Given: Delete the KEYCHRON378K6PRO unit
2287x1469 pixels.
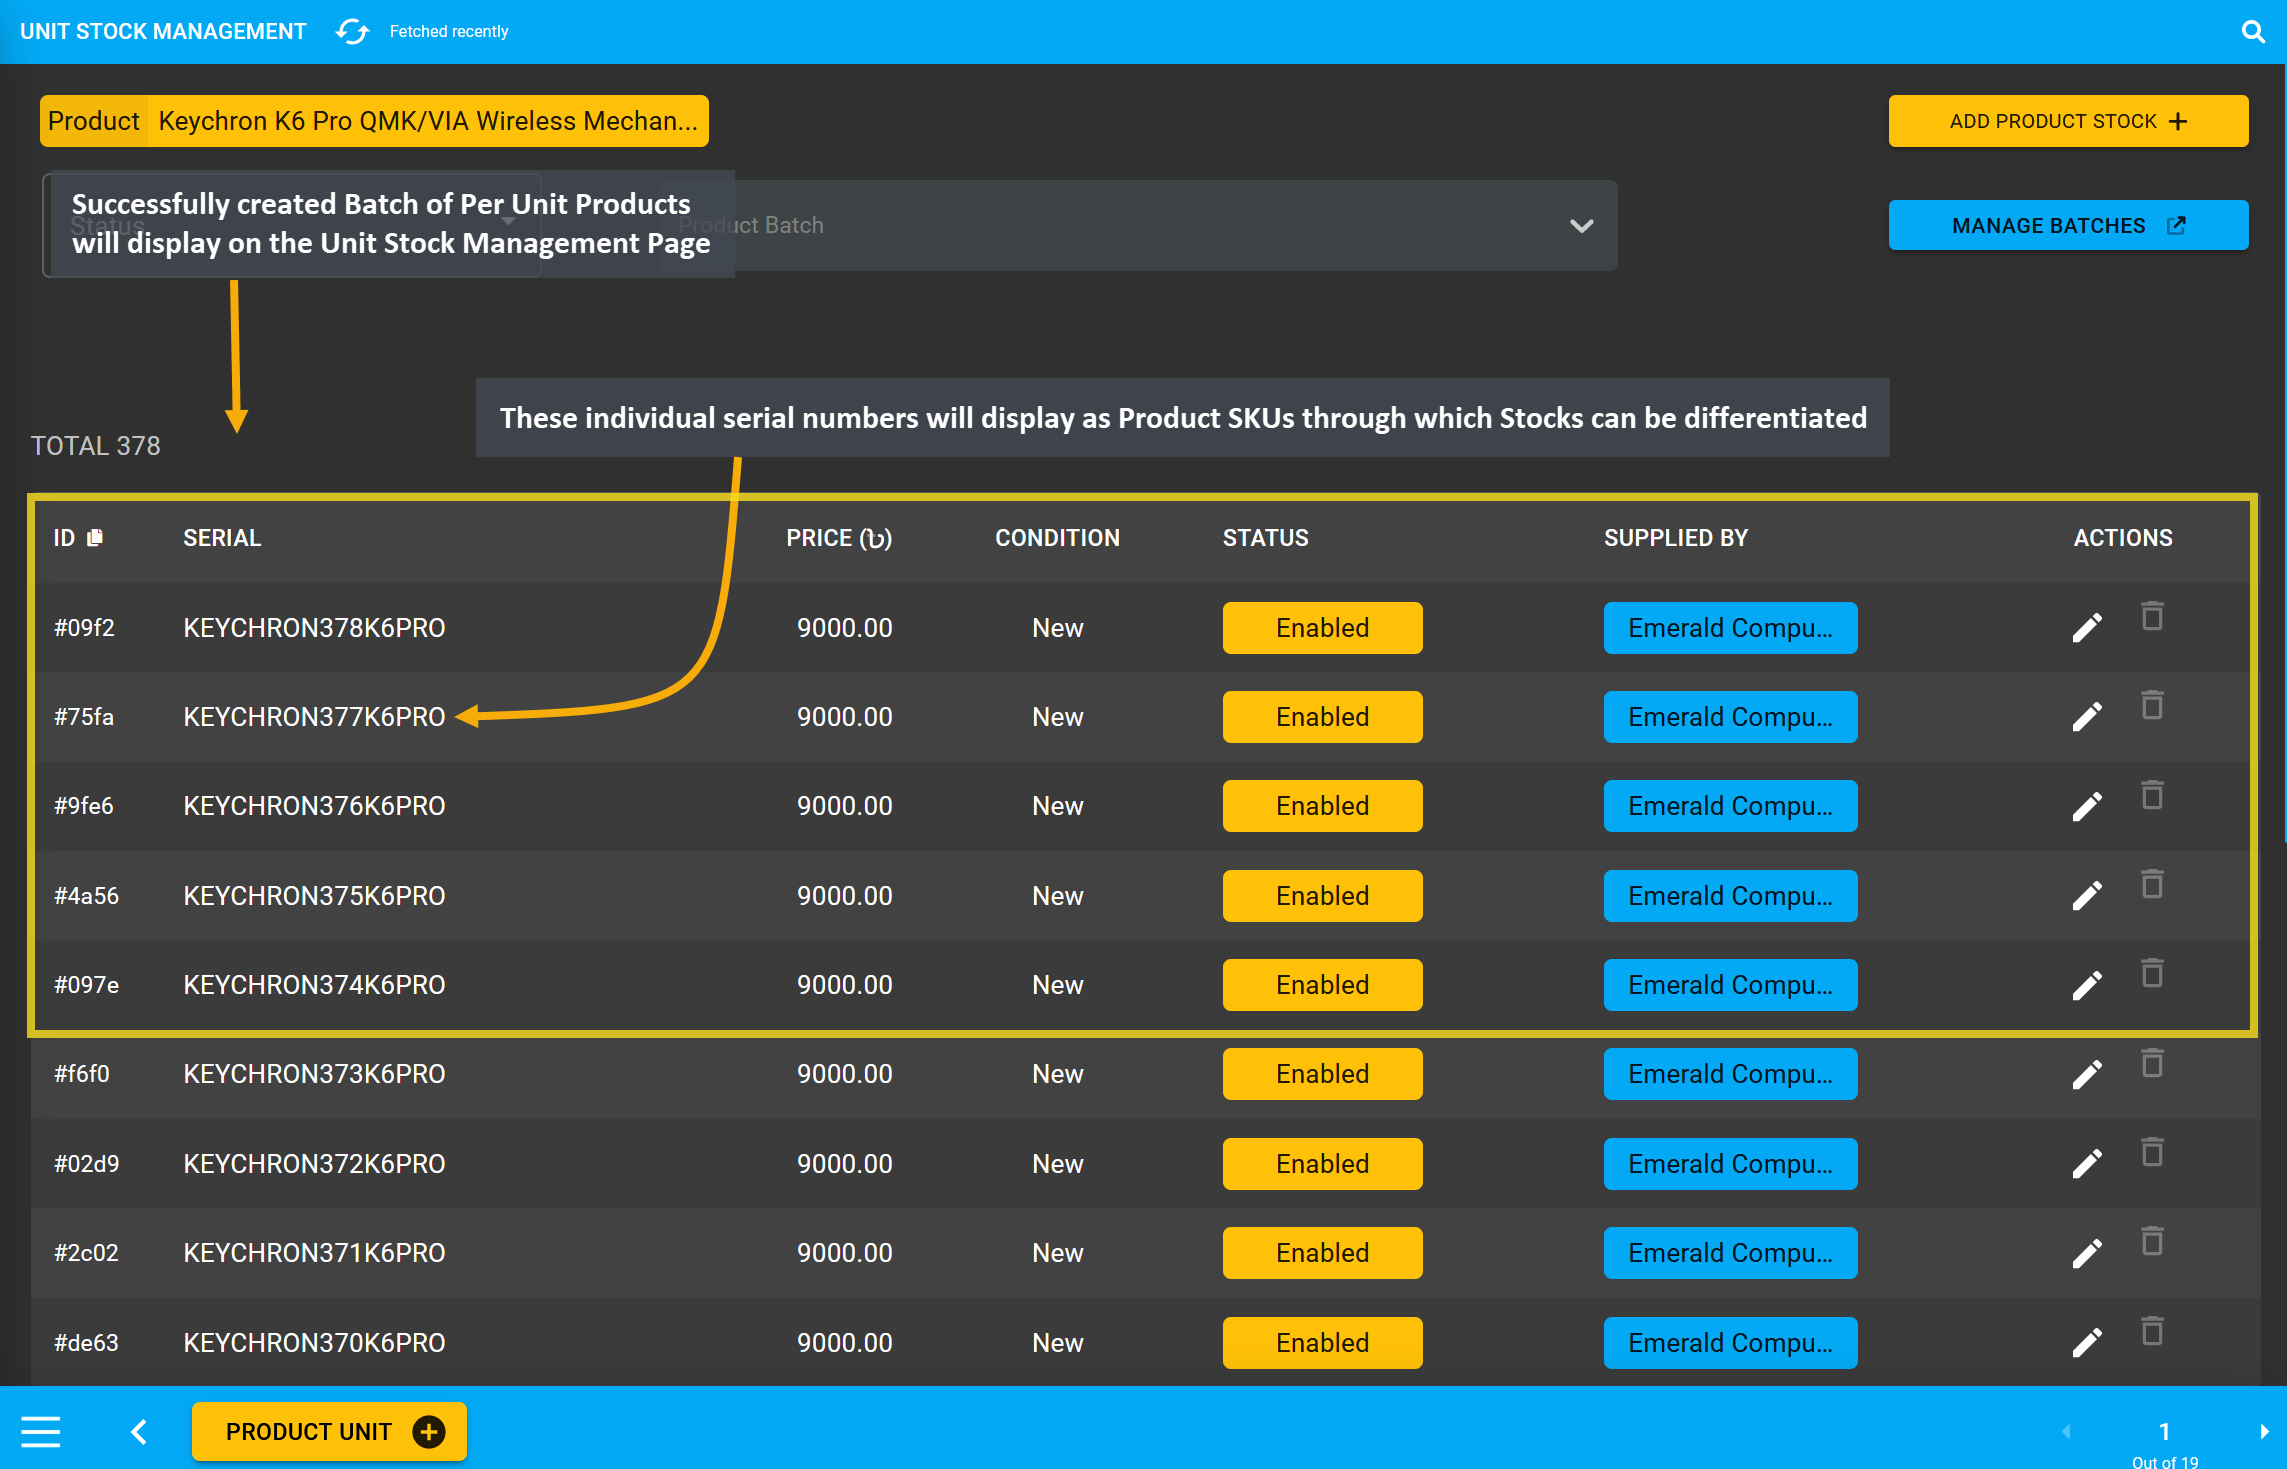Looking at the screenshot, I should (2152, 616).
